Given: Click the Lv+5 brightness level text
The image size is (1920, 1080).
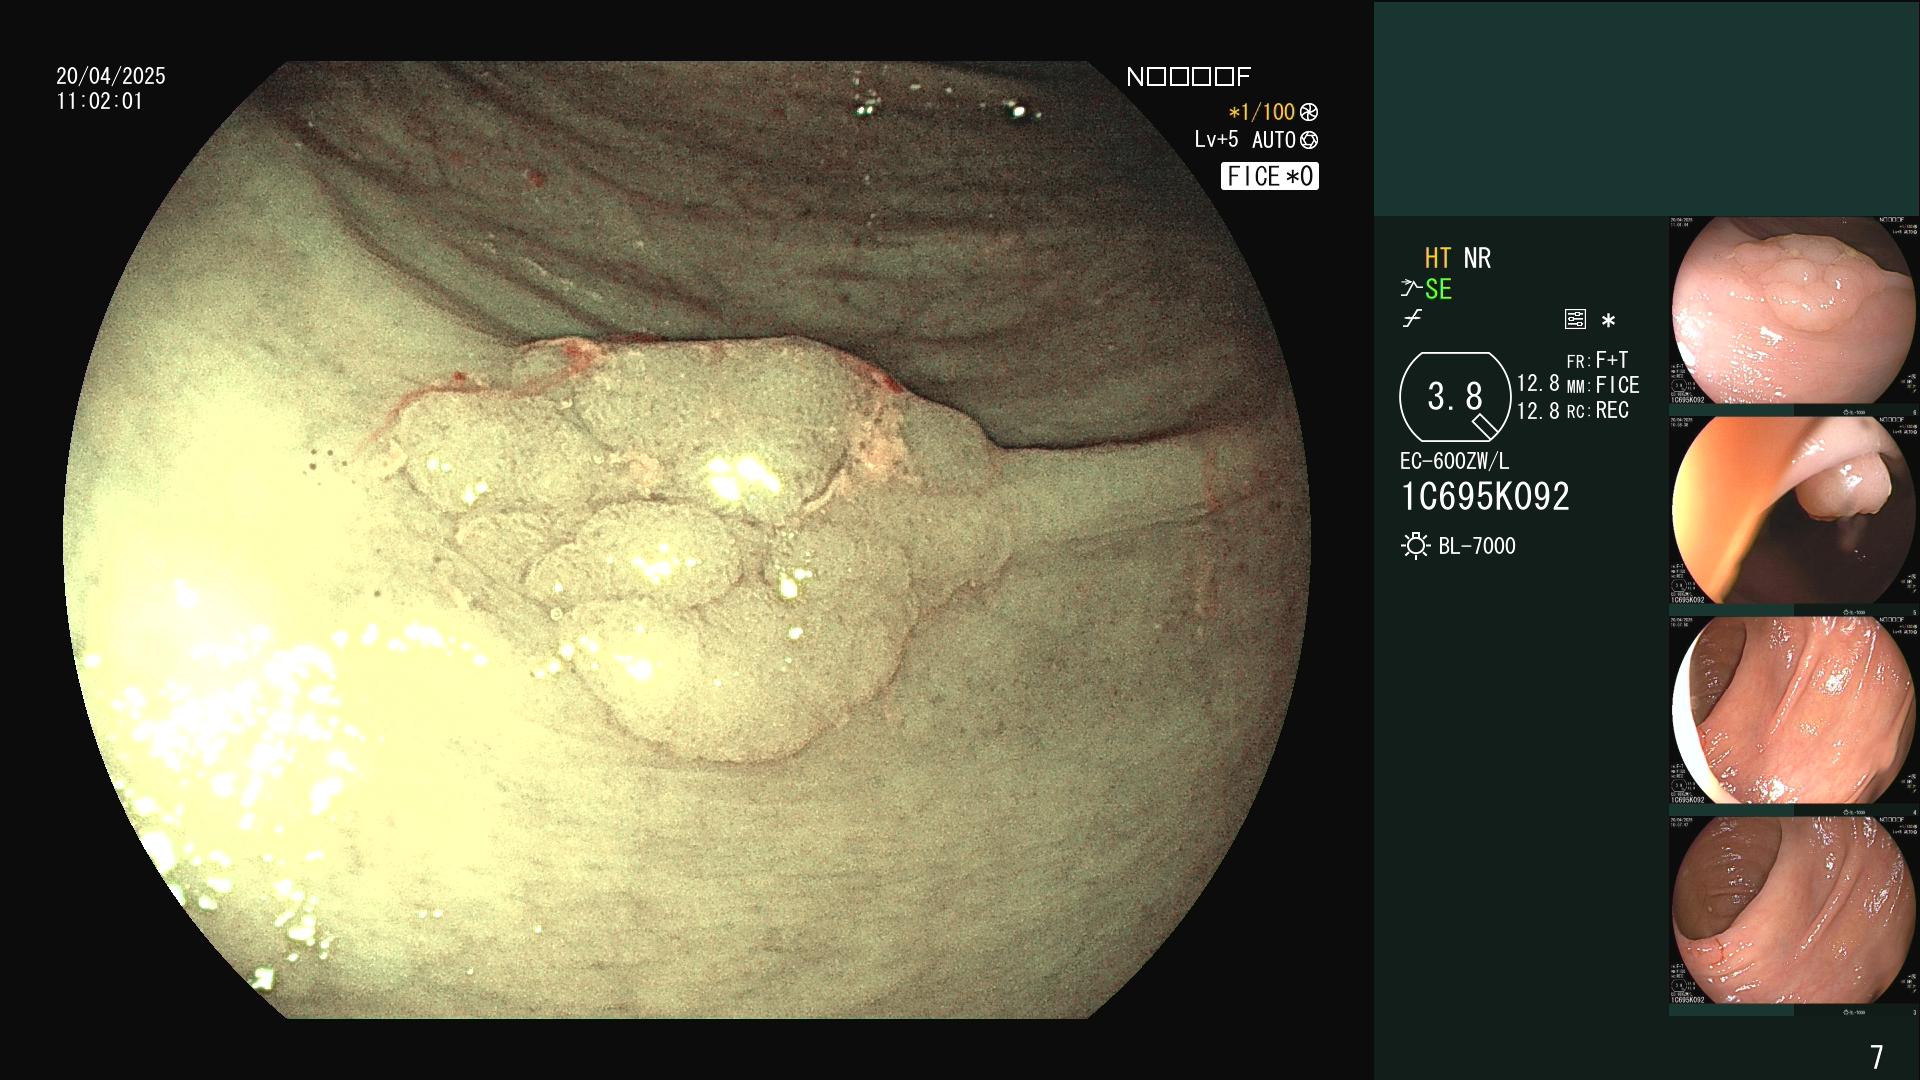Looking at the screenshot, I should (1216, 140).
